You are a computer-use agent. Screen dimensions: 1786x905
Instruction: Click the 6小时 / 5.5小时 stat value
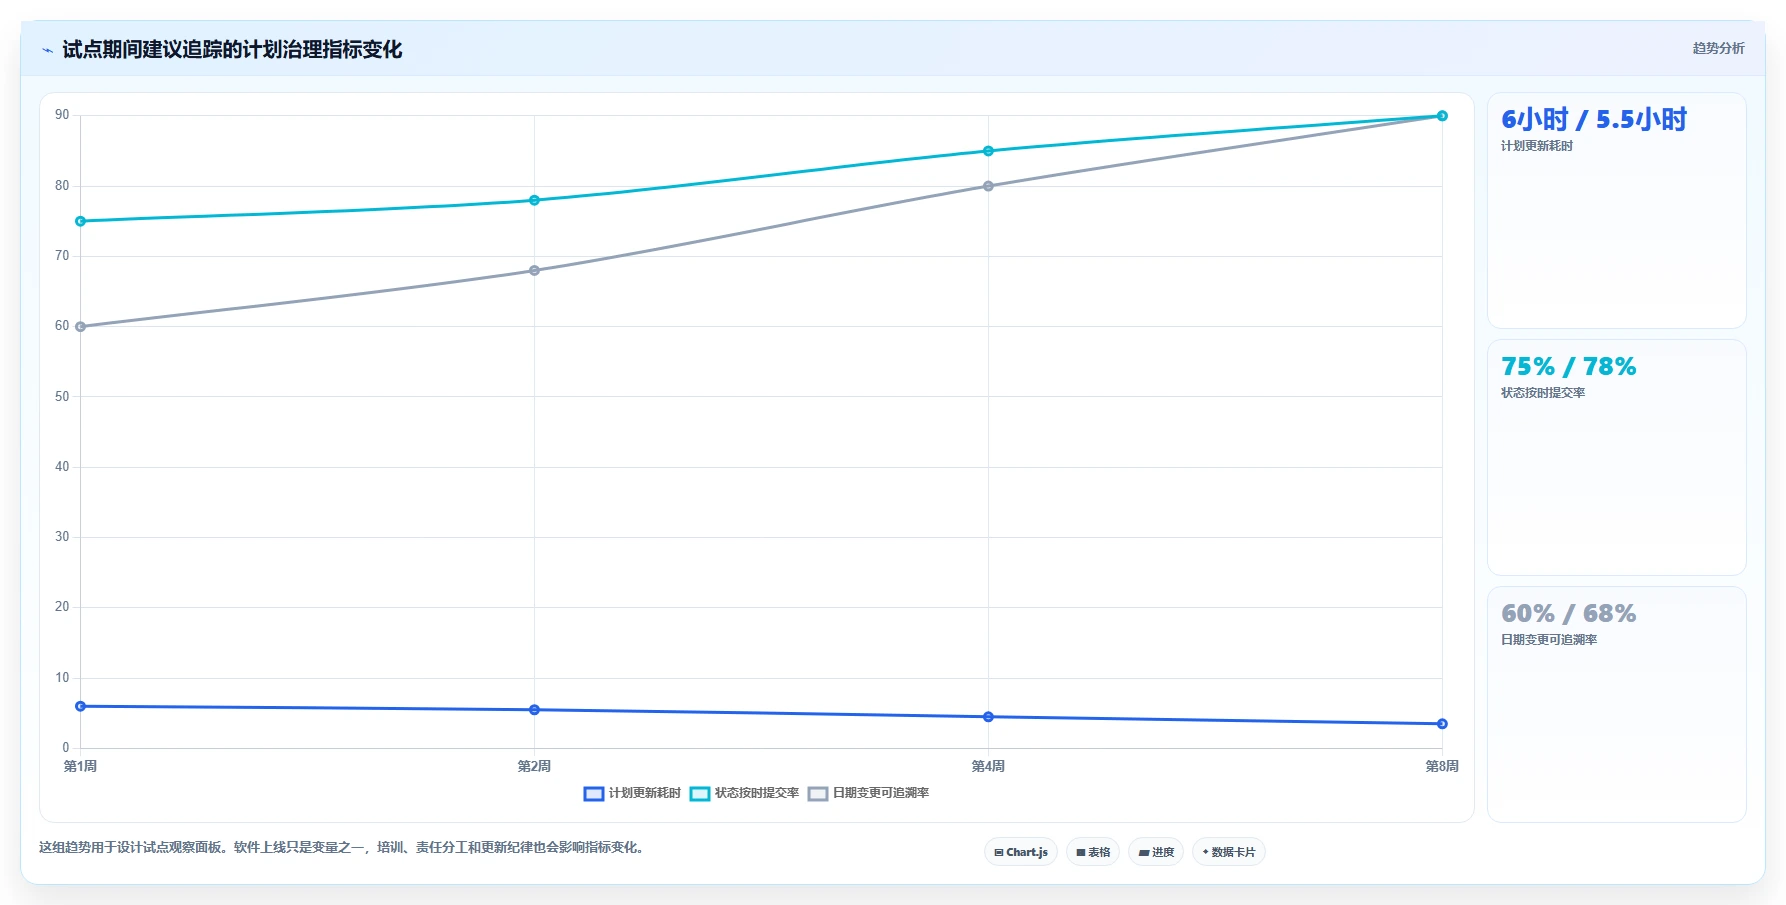click(1594, 120)
